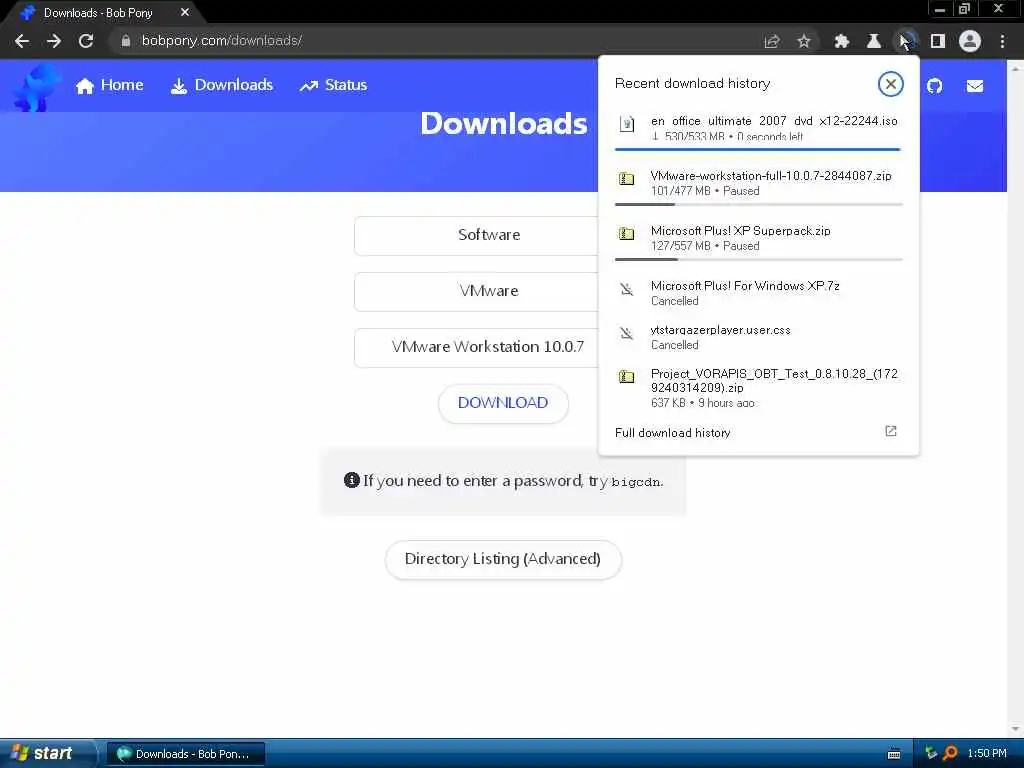Open Directory Listing (Advanced)
The height and width of the screenshot is (768, 1024).
coord(503,559)
